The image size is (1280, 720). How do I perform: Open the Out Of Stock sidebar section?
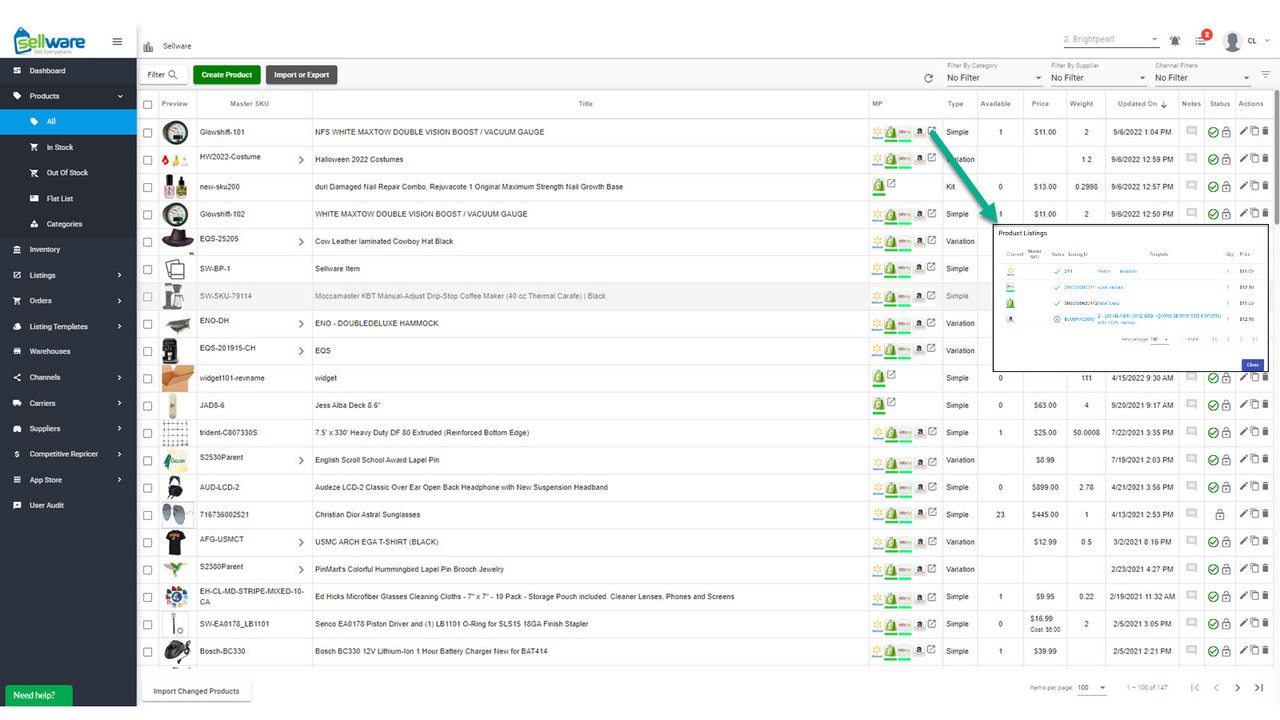(68, 172)
